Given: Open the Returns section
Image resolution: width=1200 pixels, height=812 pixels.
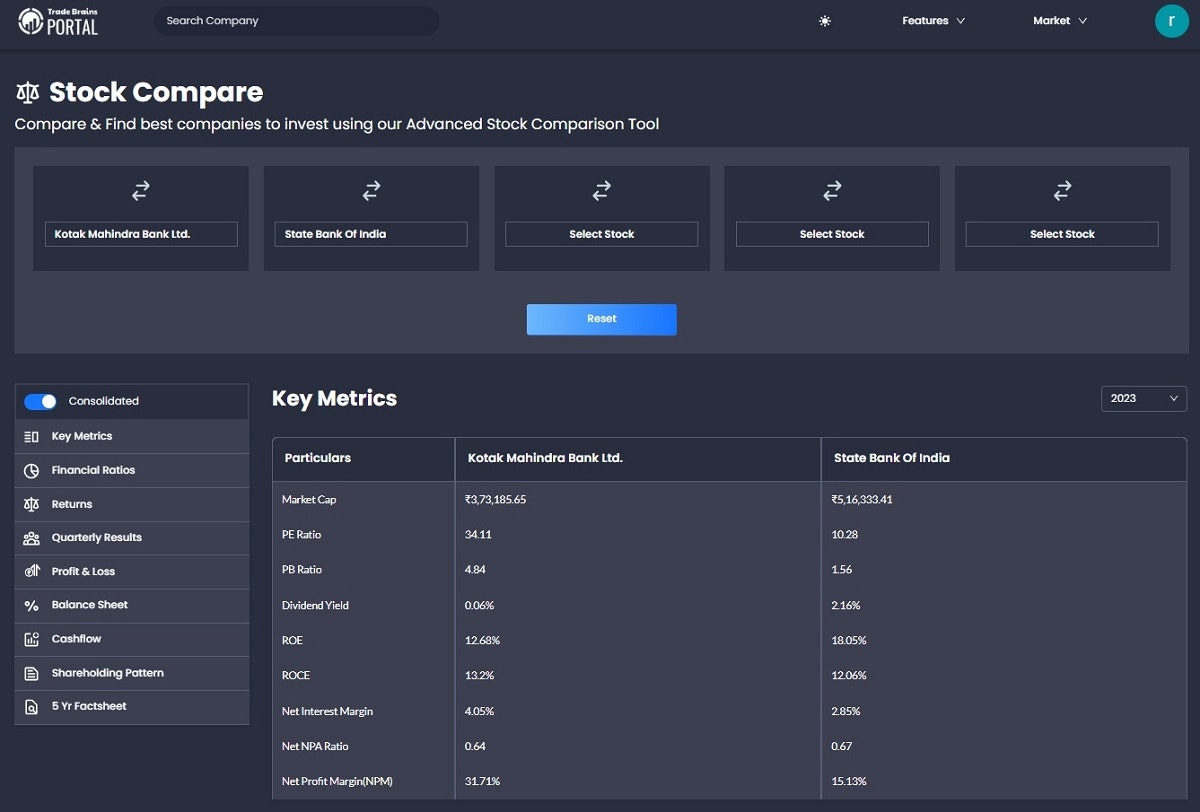Looking at the screenshot, I should (x=132, y=505).
